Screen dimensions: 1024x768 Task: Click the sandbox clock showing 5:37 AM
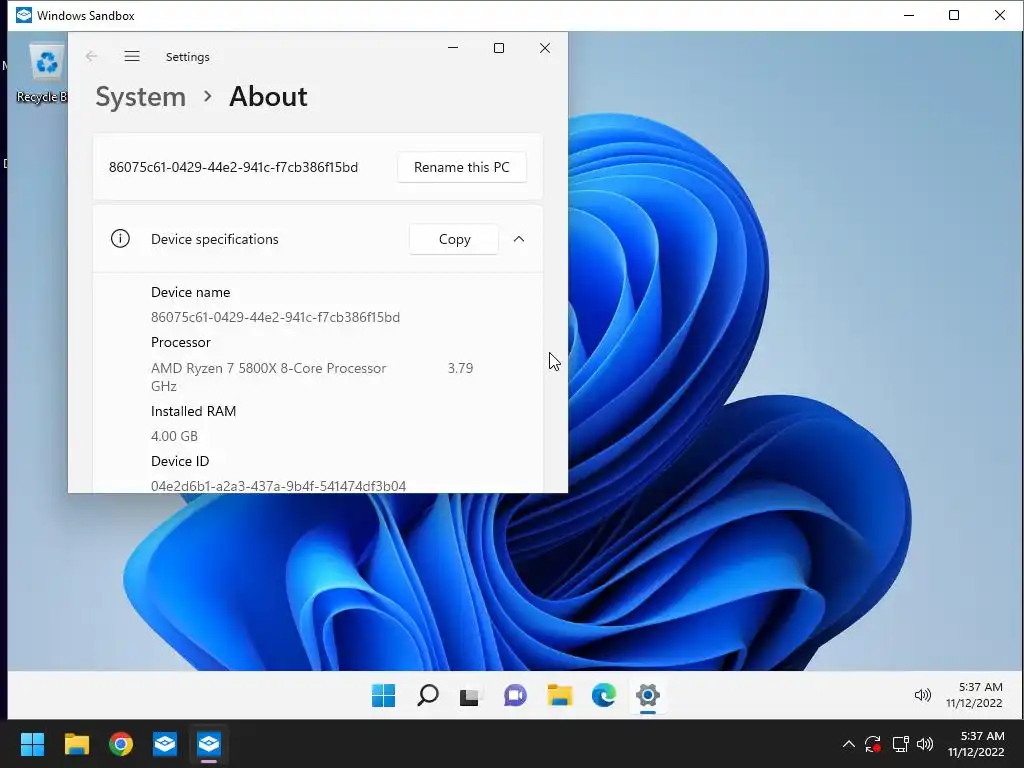point(974,695)
